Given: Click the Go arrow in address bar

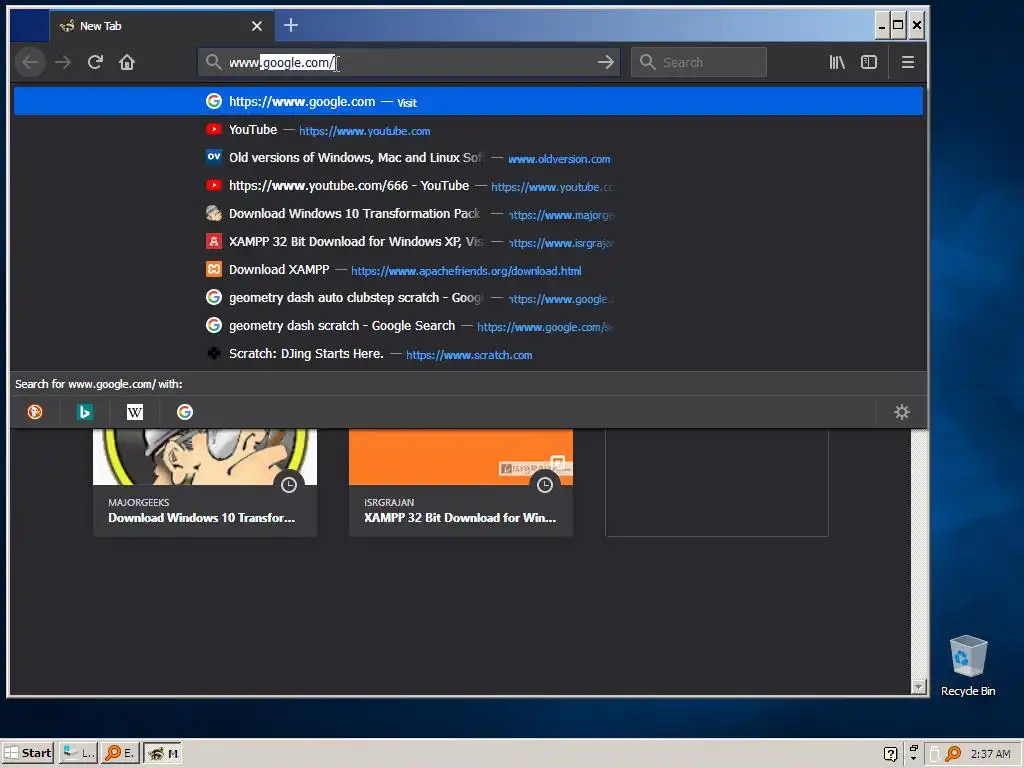Looking at the screenshot, I should pyautogui.click(x=605, y=62).
